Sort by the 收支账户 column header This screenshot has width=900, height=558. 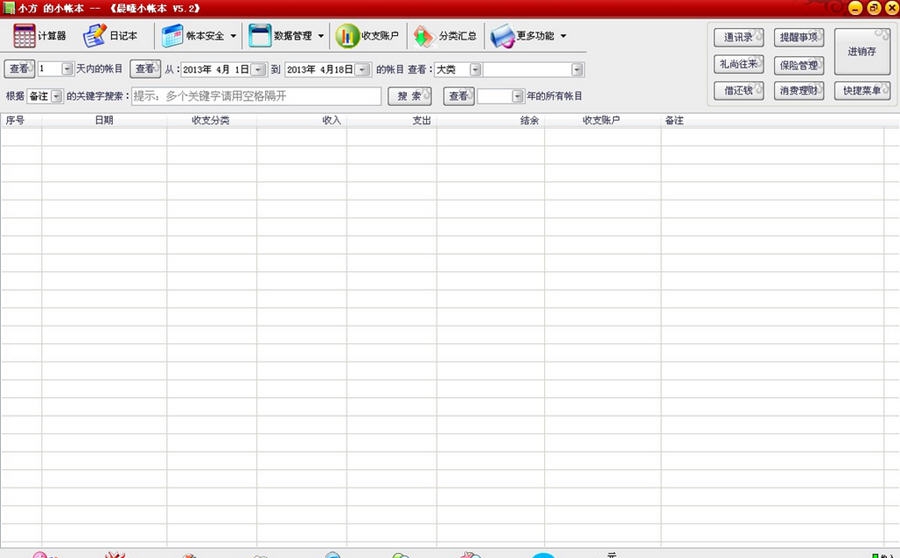(602, 121)
